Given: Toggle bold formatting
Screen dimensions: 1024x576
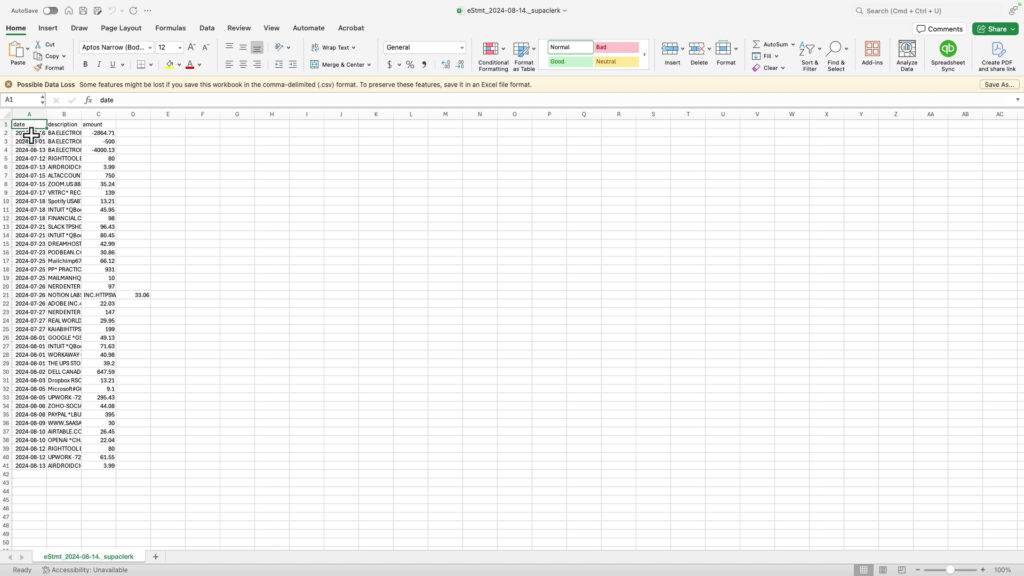Looking at the screenshot, I should point(85,63).
